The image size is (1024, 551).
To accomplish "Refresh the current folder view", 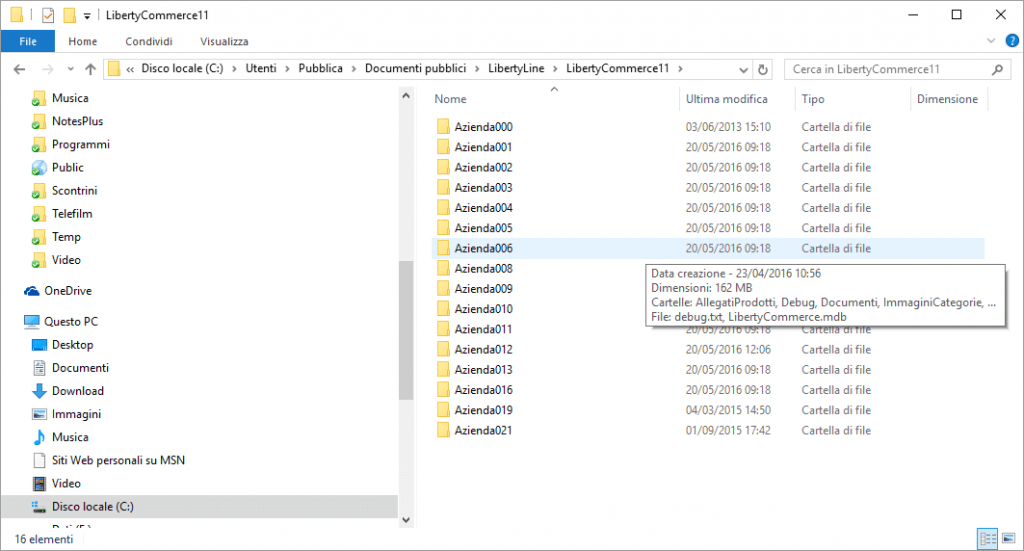I will click(x=762, y=69).
